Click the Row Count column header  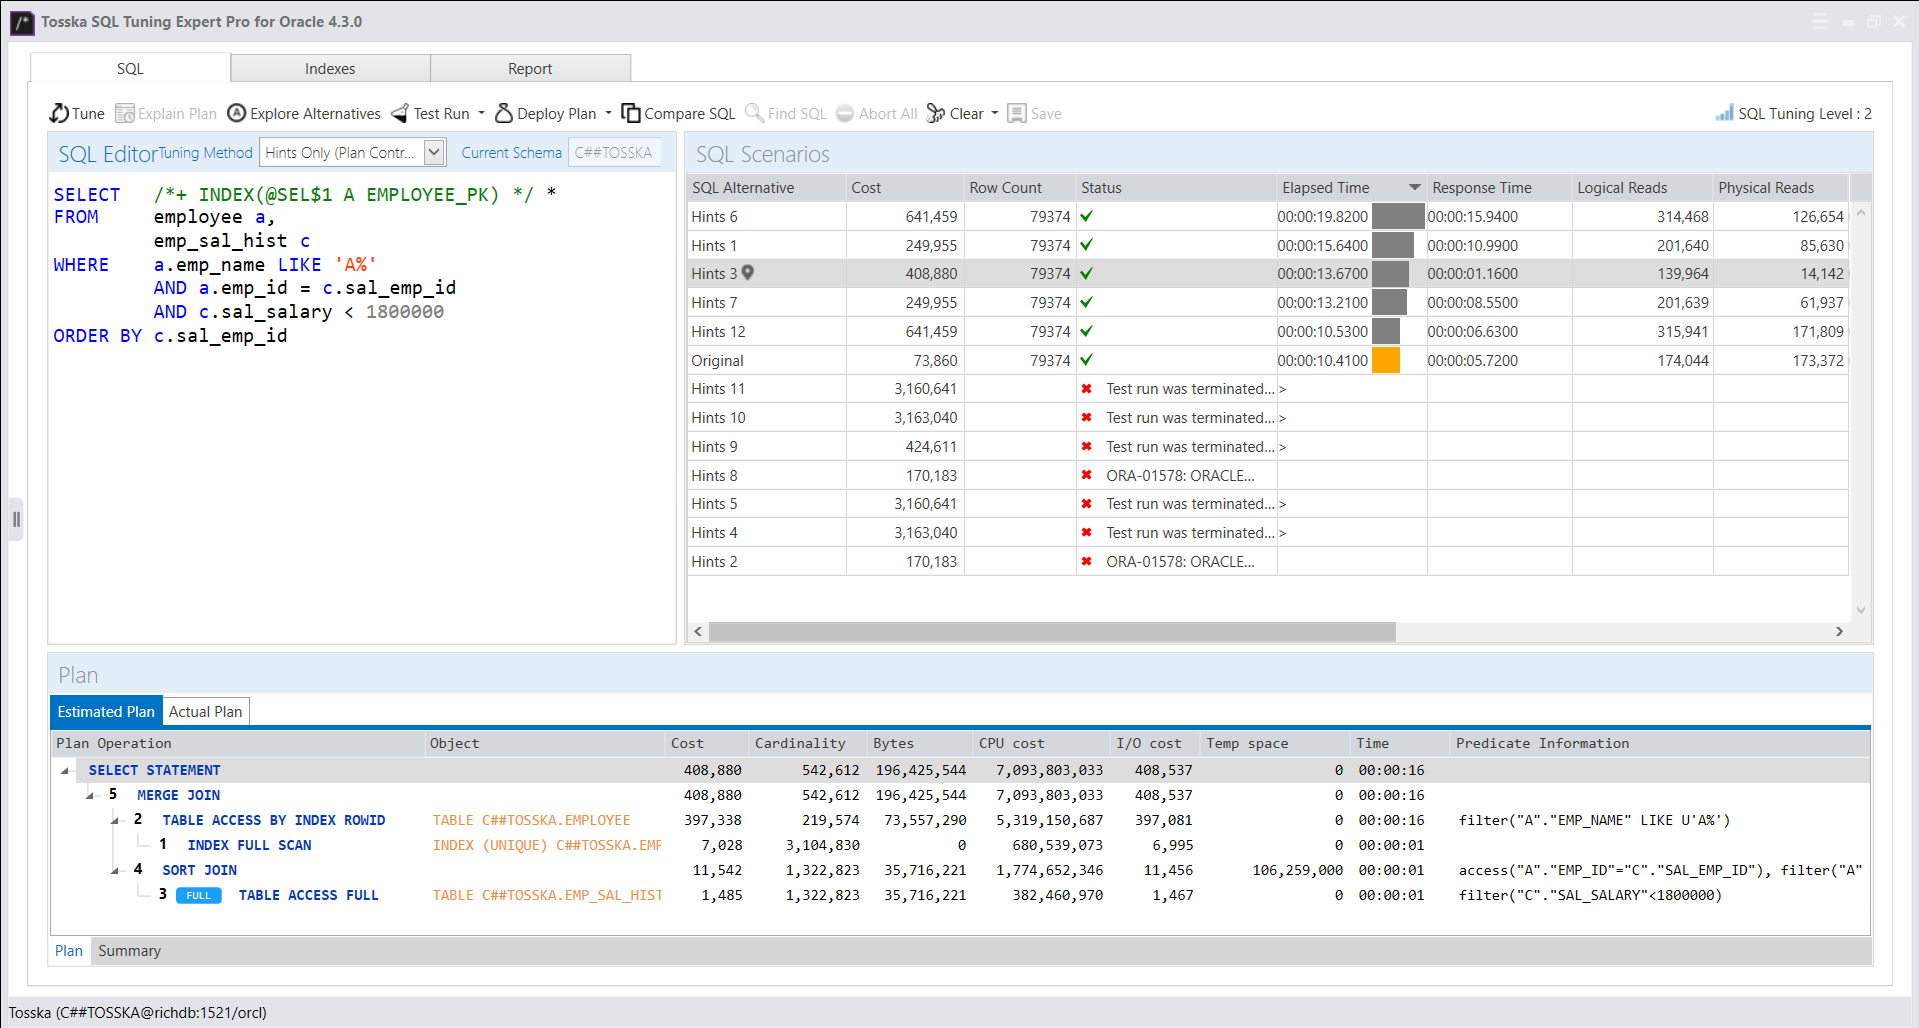(x=1020, y=187)
